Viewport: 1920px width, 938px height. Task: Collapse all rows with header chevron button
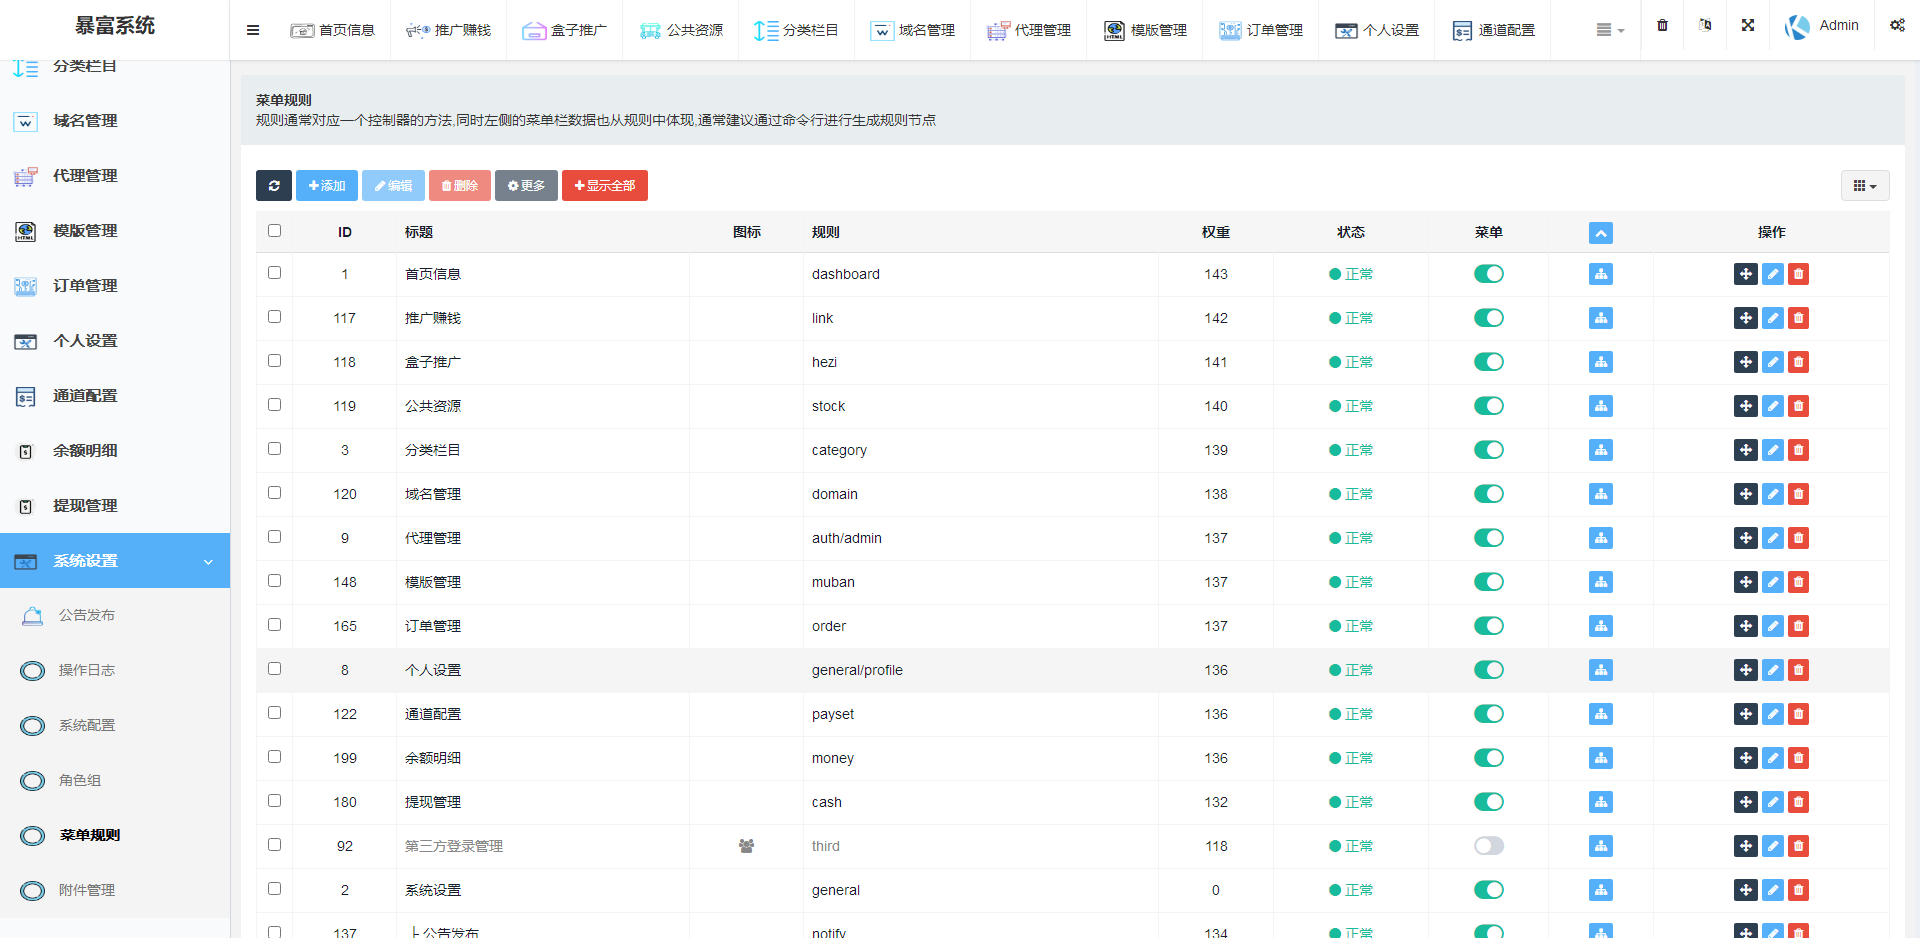[1600, 233]
